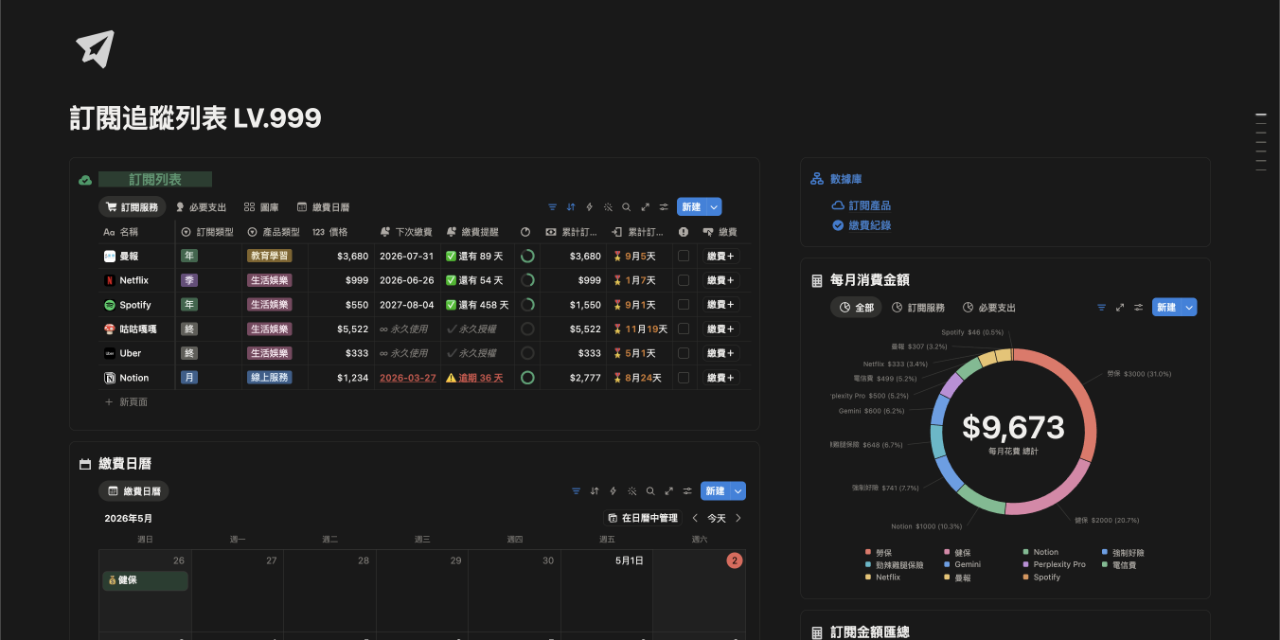The image size is (1280, 640).
Task: Open automations lightning in 訂閱列表 toolbar
Action: click(x=589, y=207)
